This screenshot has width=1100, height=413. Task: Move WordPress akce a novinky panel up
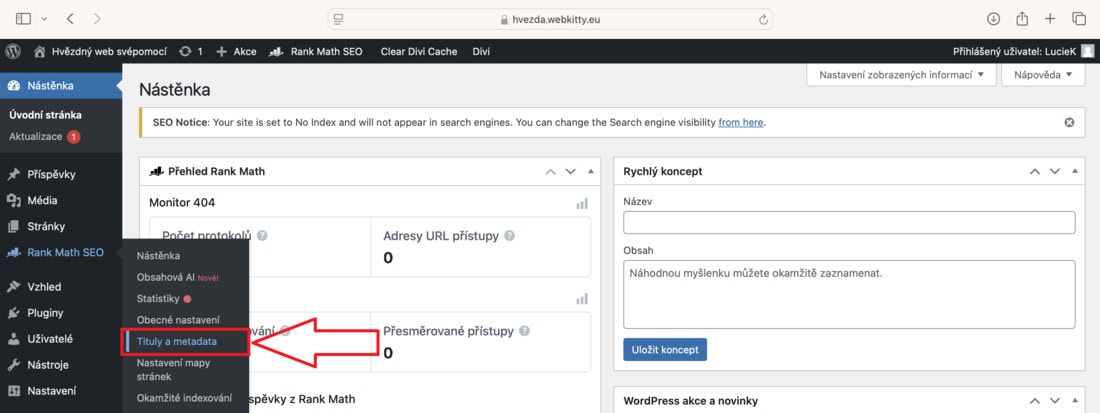click(x=1035, y=401)
